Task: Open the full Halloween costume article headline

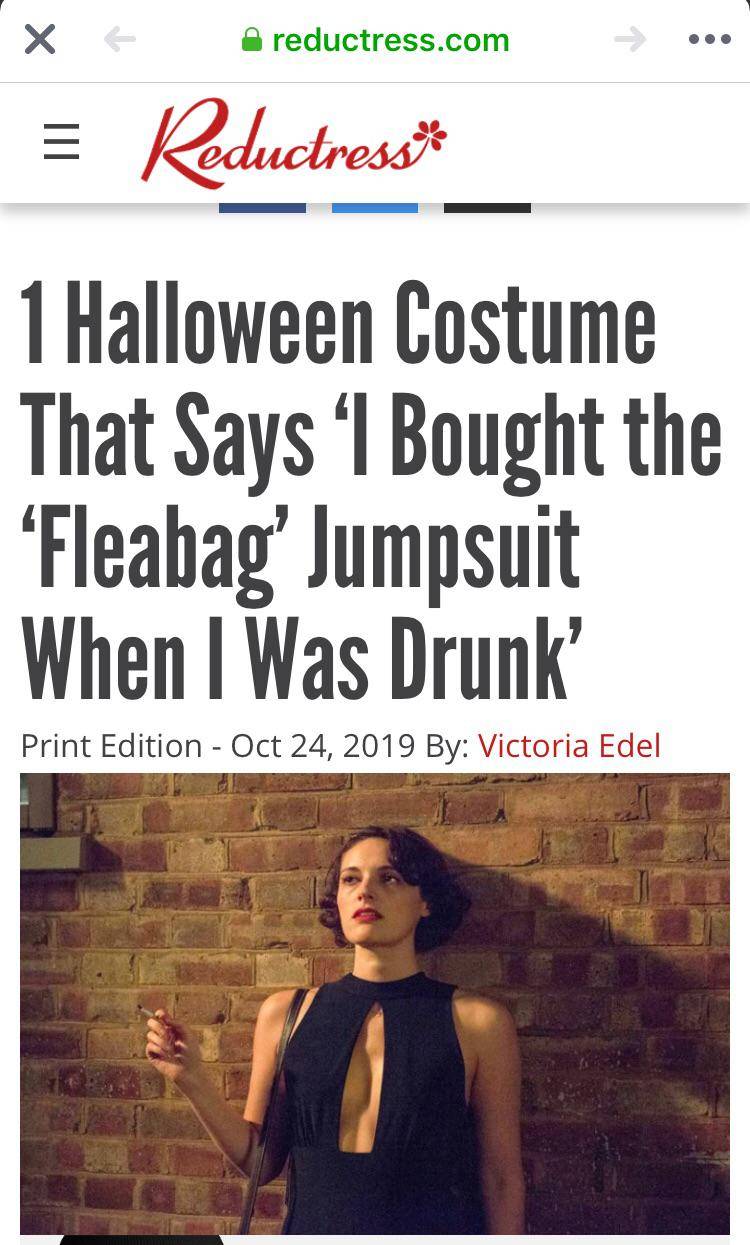Action: click(370, 485)
